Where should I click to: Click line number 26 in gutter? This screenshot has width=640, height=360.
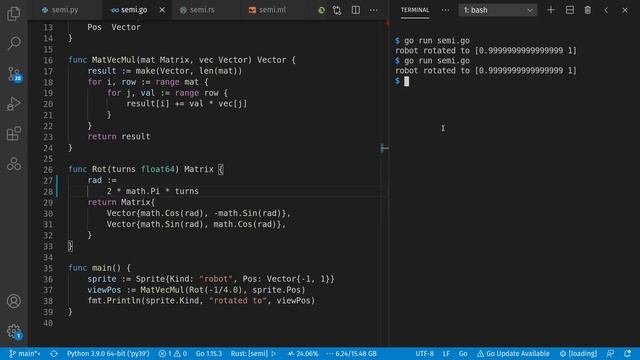click(x=48, y=169)
